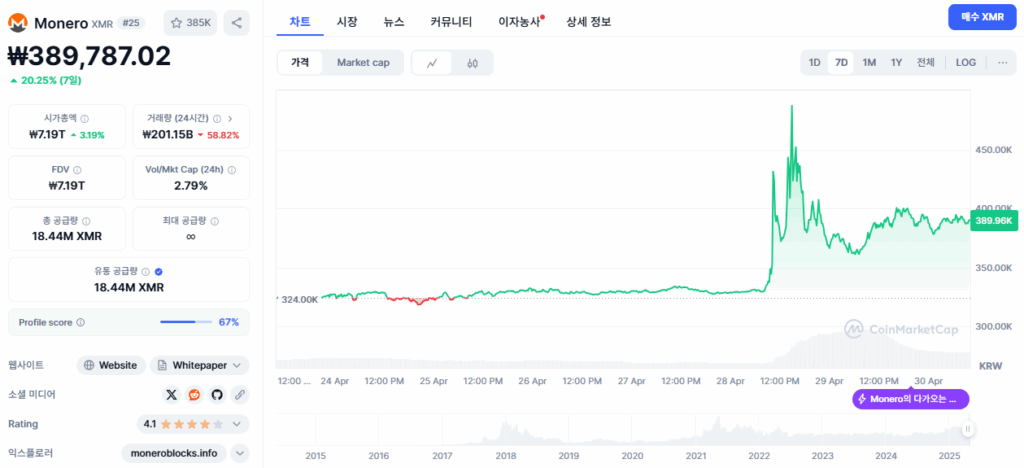Screen dimensions: 1024x468
Task: Click the 450.00K y-axis label
Action: 993,149
